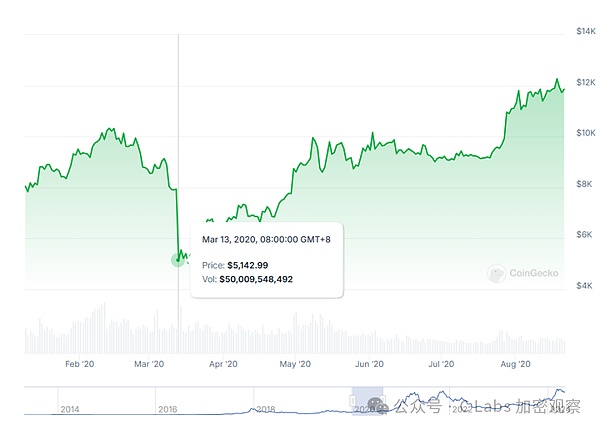Click the Jul '20 x-axis label

pyautogui.click(x=442, y=366)
